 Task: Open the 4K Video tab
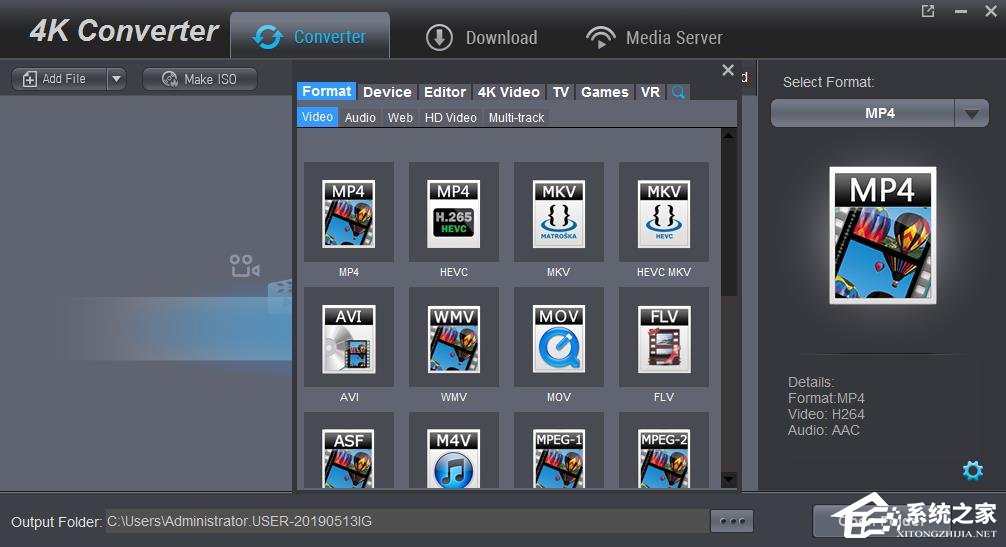[x=508, y=92]
